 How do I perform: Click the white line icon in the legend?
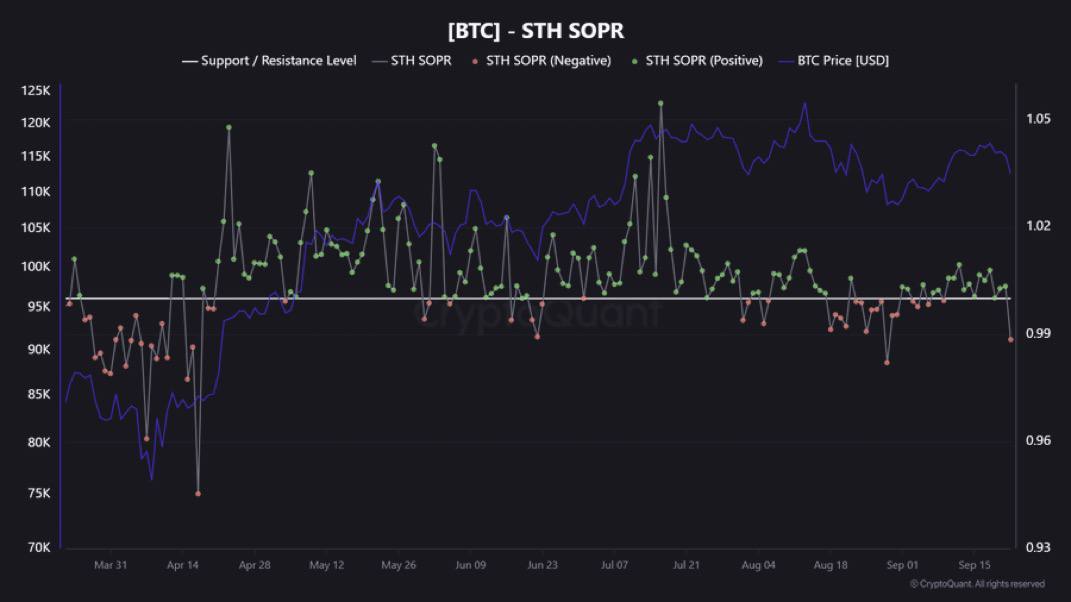189,61
